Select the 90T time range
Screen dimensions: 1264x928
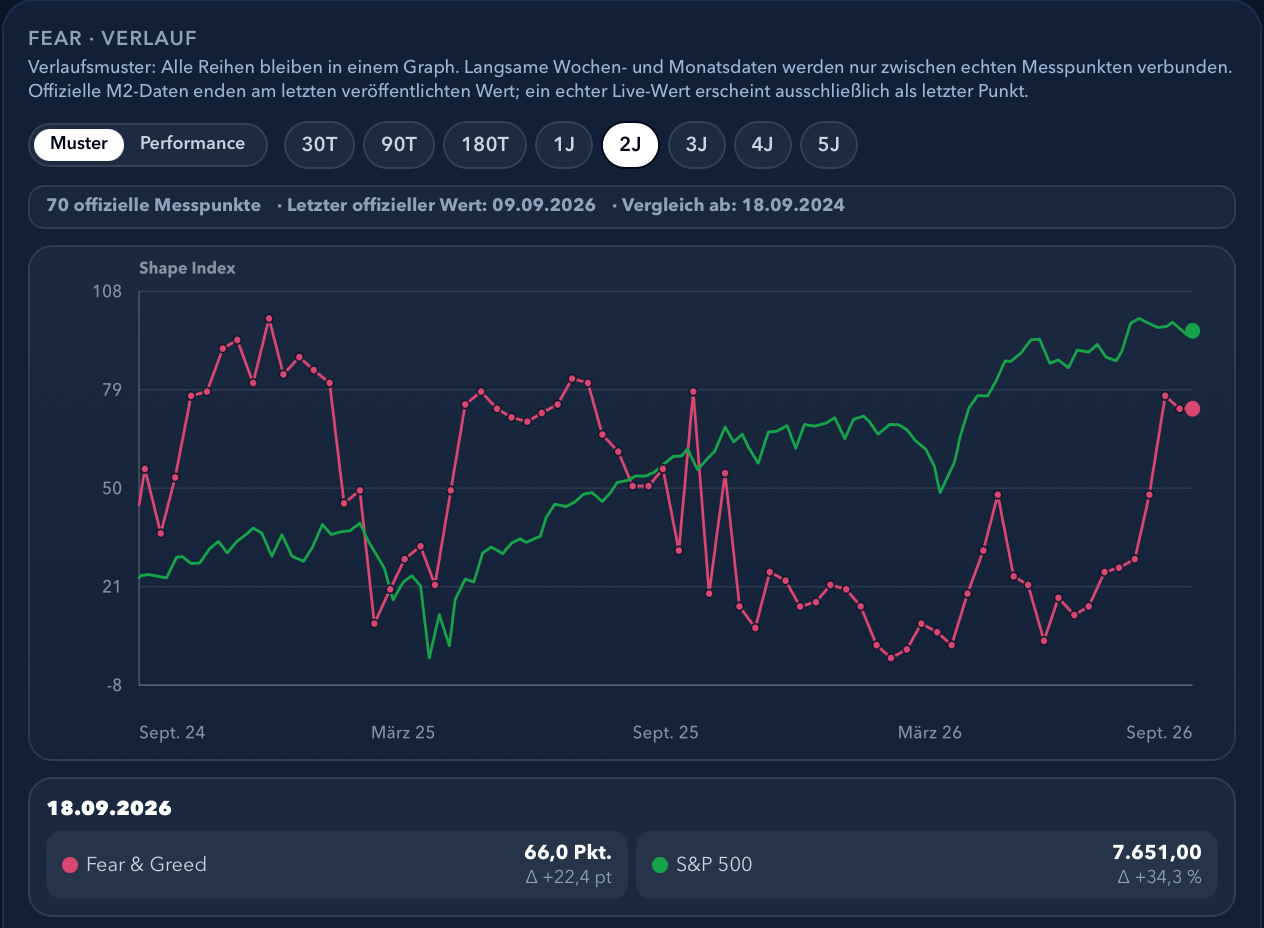click(x=399, y=145)
